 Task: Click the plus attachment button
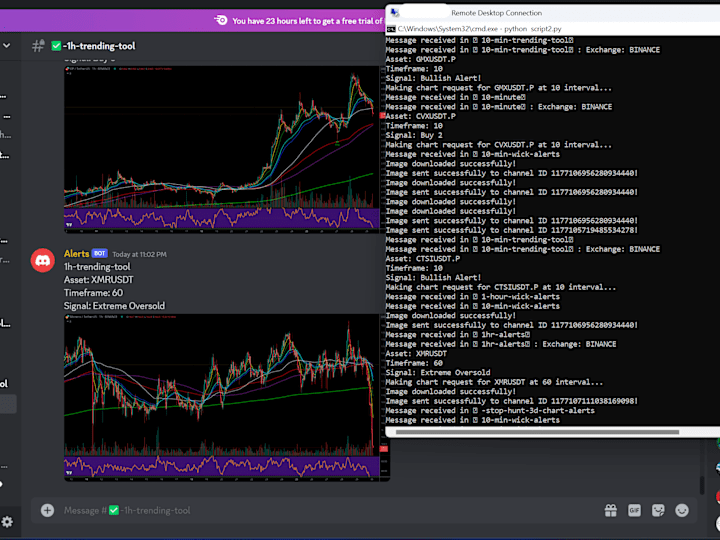[47, 510]
